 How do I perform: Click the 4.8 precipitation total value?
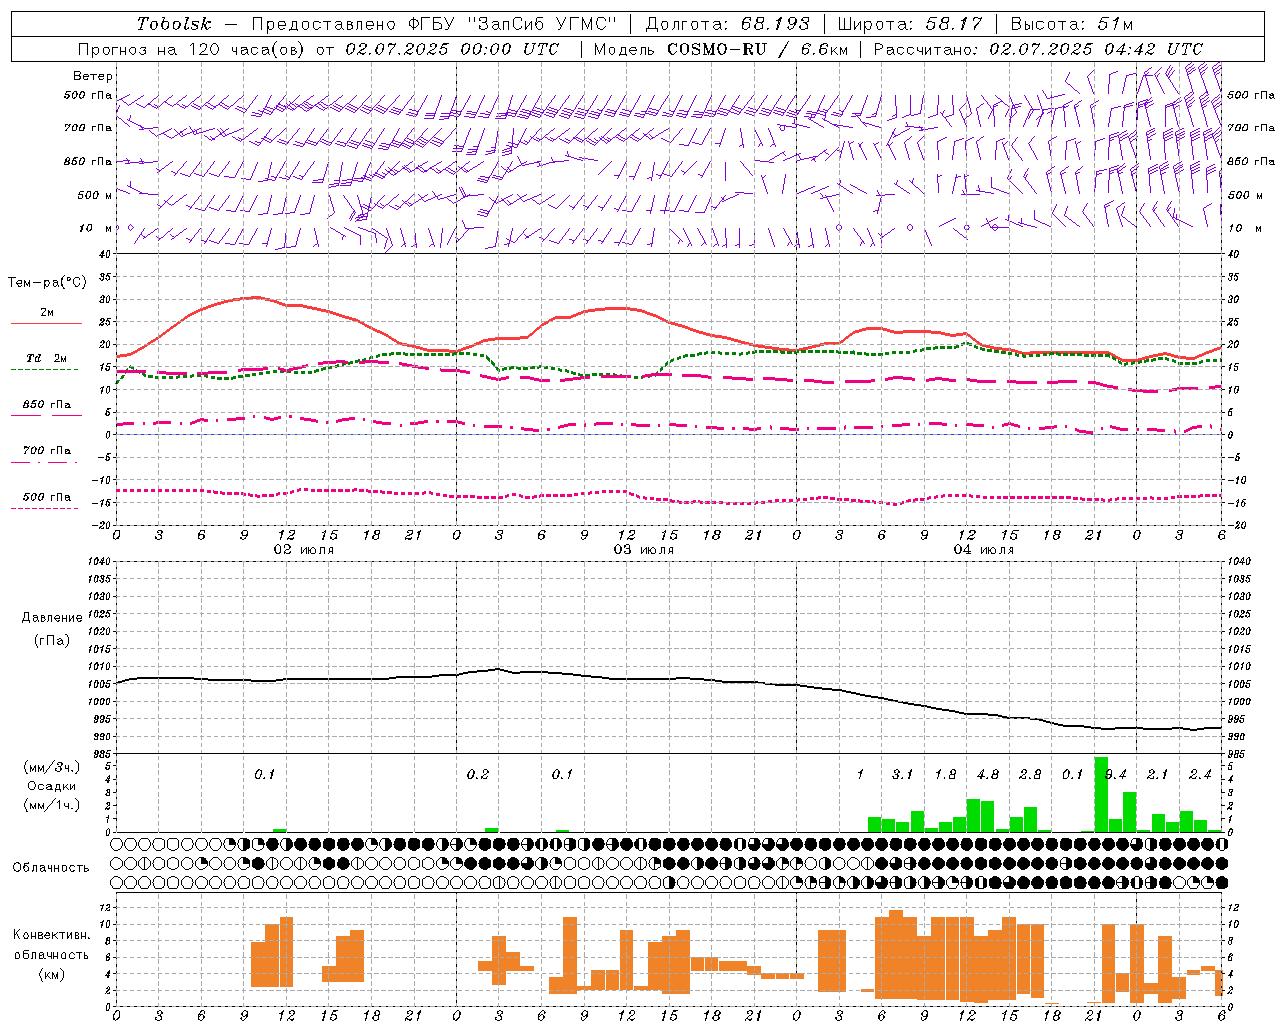point(988,774)
